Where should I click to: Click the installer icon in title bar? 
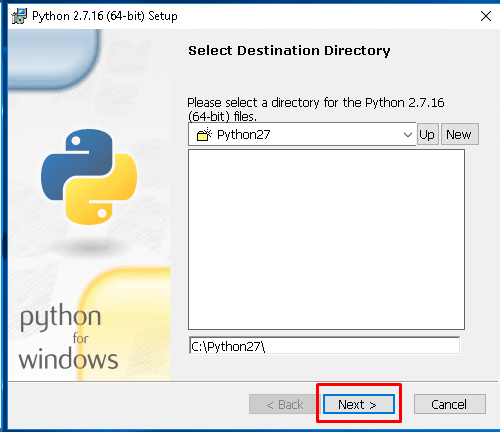pos(19,16)
